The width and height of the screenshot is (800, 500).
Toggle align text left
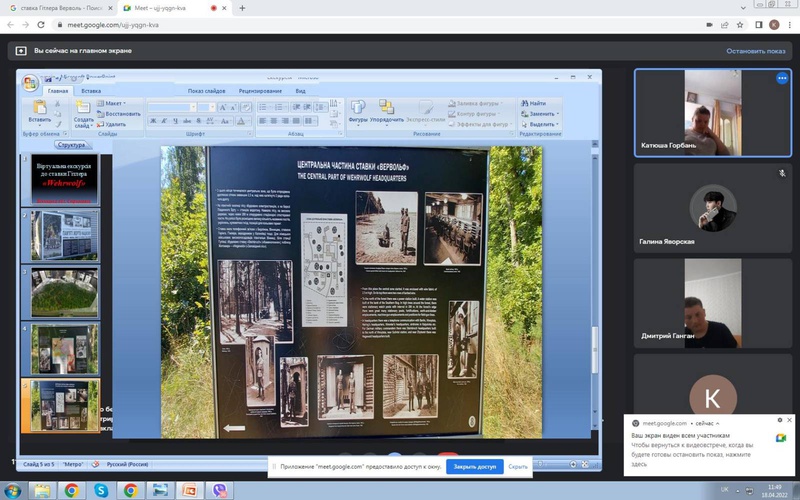[263, 121]
